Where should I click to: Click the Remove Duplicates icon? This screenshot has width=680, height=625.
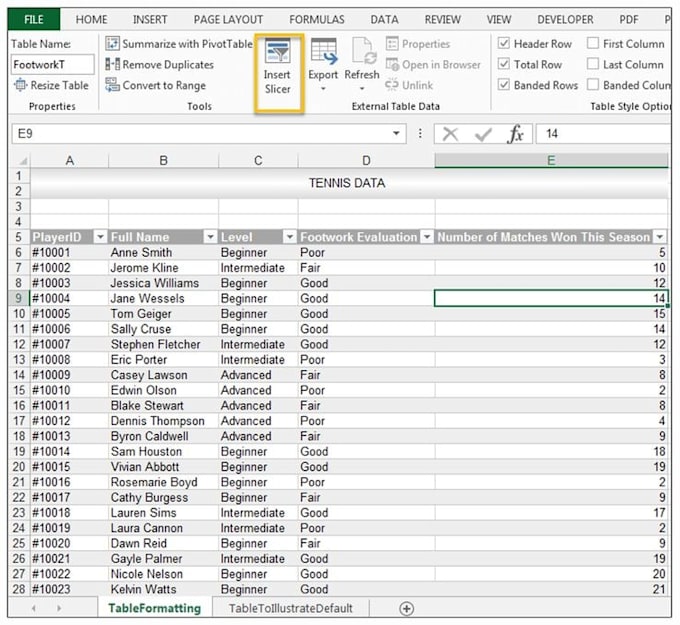click(112, 65)
